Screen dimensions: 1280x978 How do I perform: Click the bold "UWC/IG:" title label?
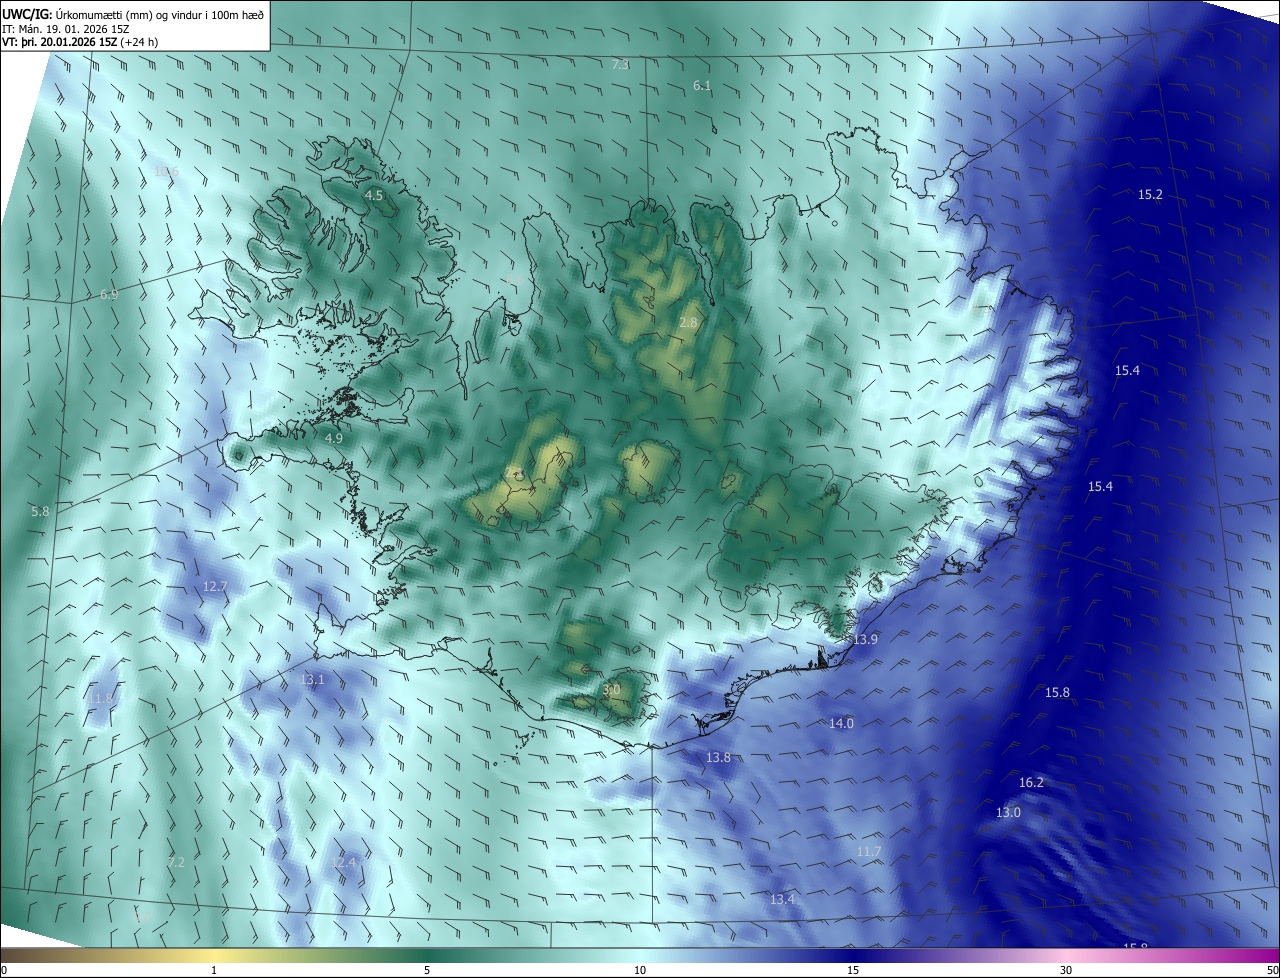pyautogui.click(x=27, y=15)
